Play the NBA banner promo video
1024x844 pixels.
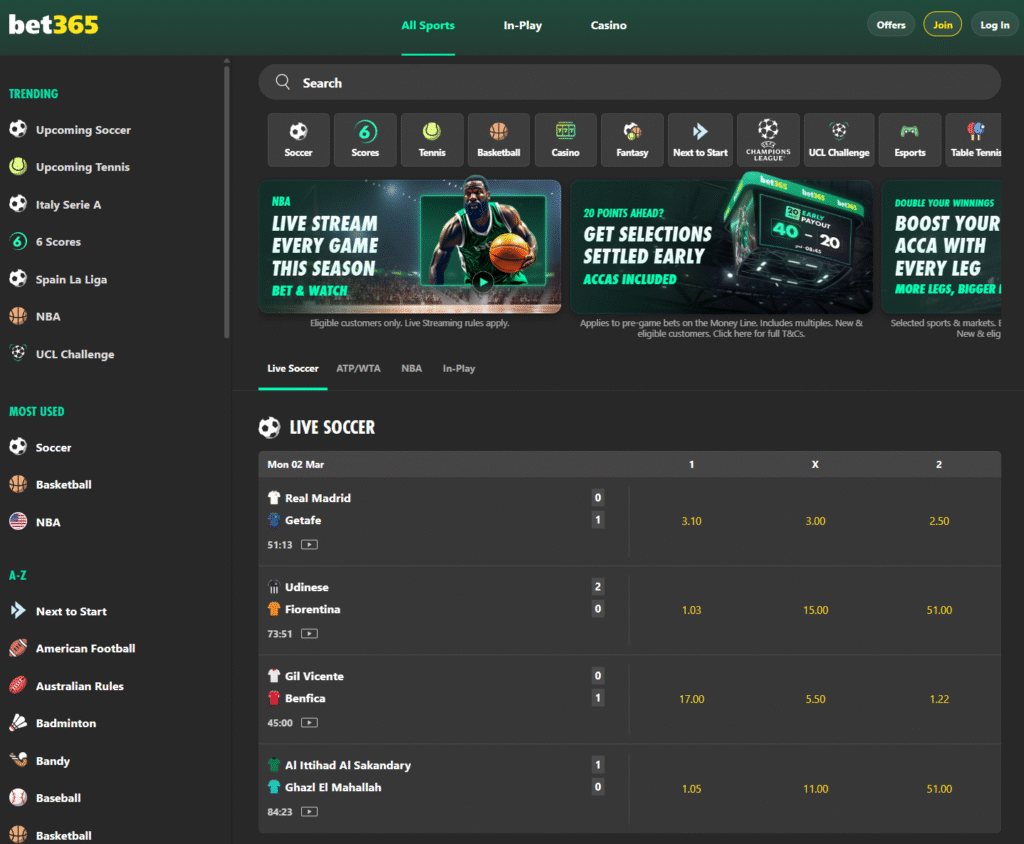485,282
